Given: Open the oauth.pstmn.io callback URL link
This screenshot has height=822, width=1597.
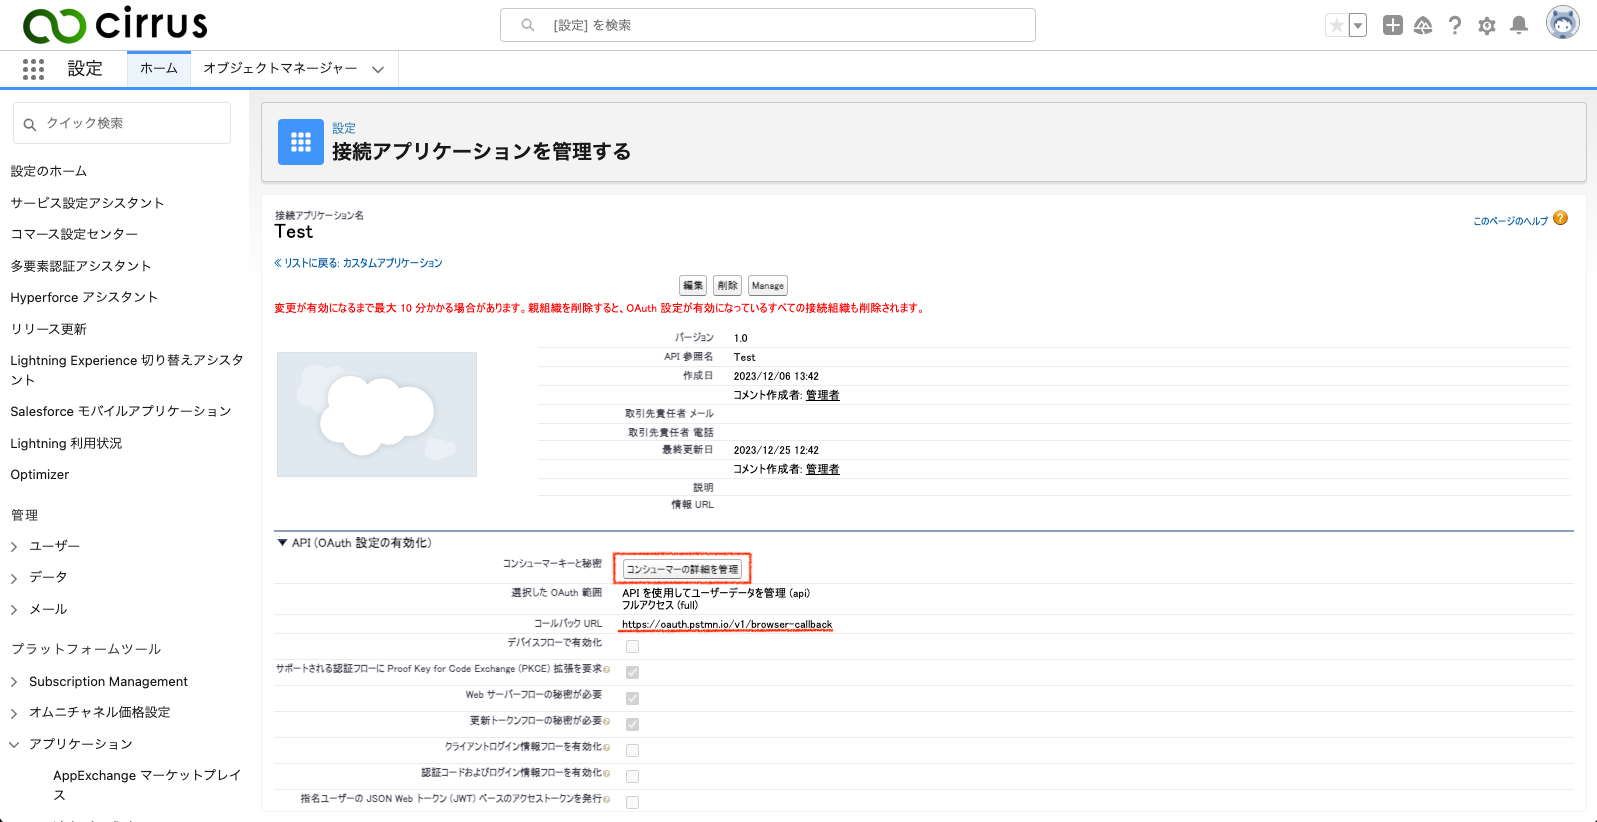Looking at the screenshot, I should [727, 624].
